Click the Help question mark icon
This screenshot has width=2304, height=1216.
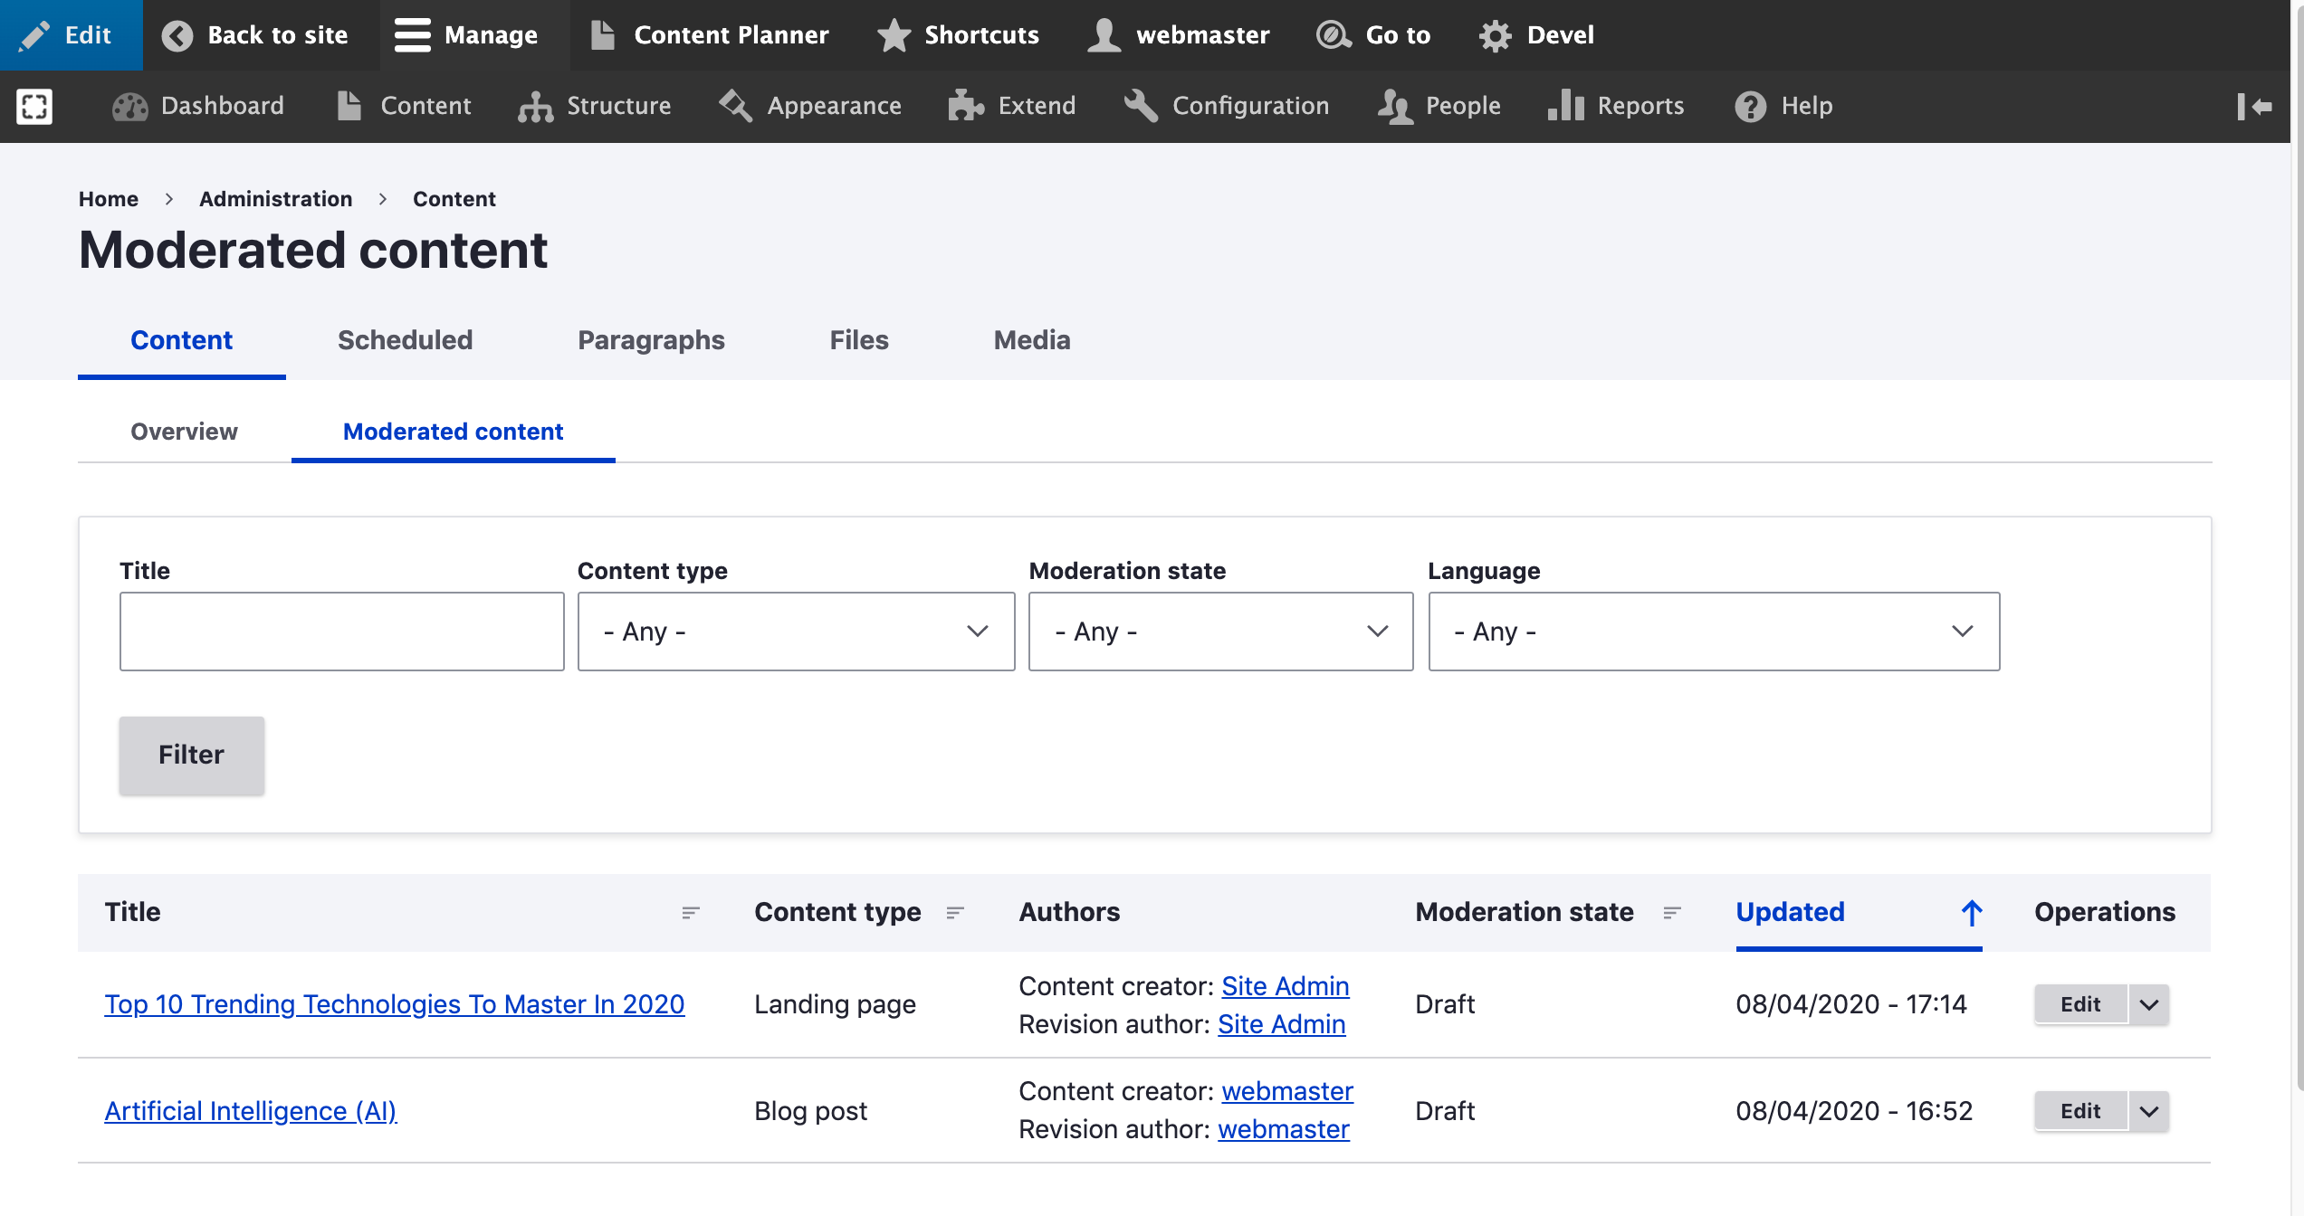[1750, 106]
